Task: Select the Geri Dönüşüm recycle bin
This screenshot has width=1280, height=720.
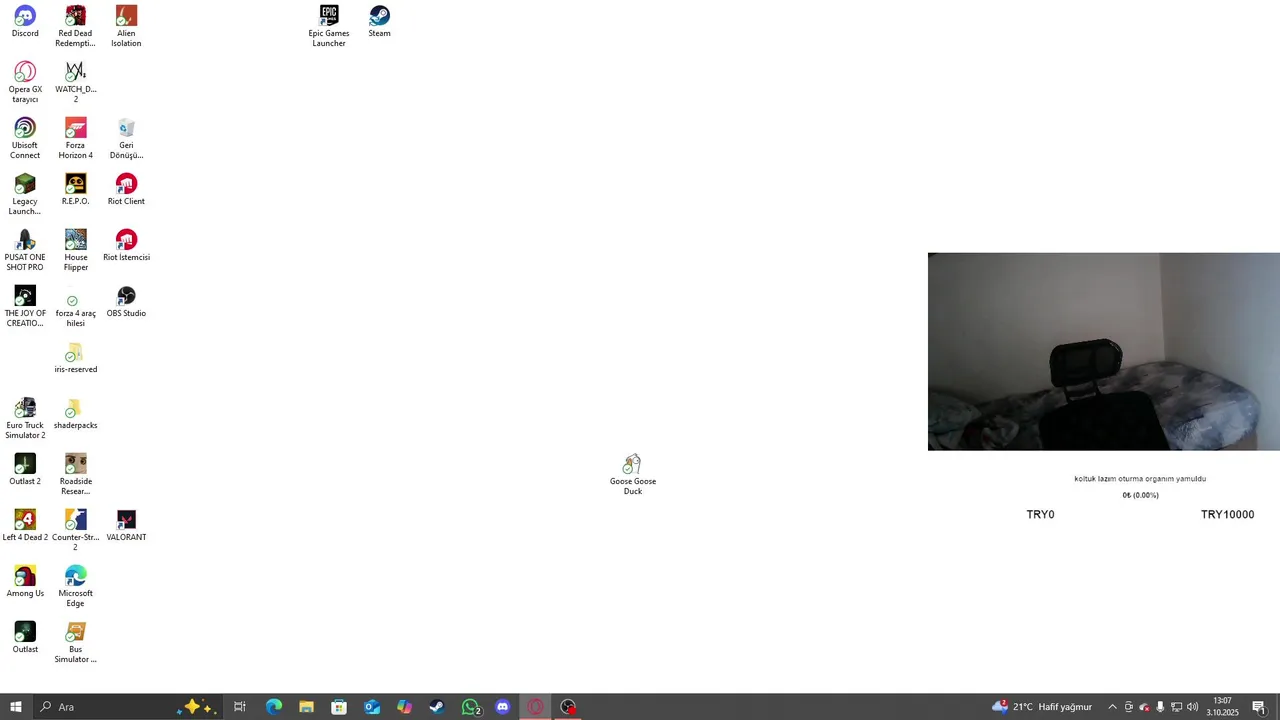Action: coord(126,139)
